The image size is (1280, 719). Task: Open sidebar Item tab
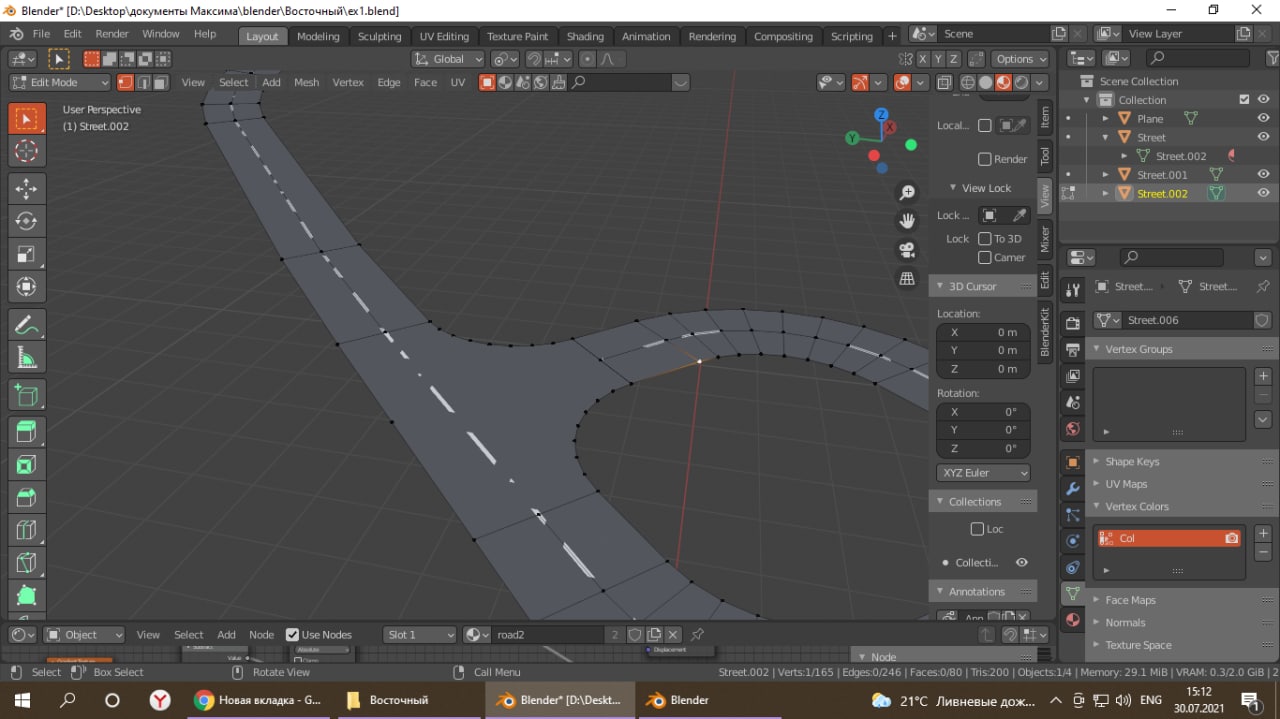point(1045,117)
